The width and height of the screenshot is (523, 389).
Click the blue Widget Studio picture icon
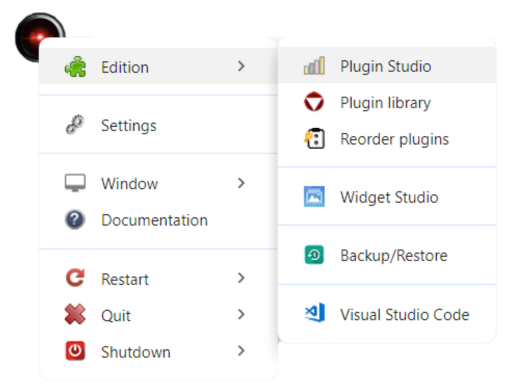[x=314, y=197]
